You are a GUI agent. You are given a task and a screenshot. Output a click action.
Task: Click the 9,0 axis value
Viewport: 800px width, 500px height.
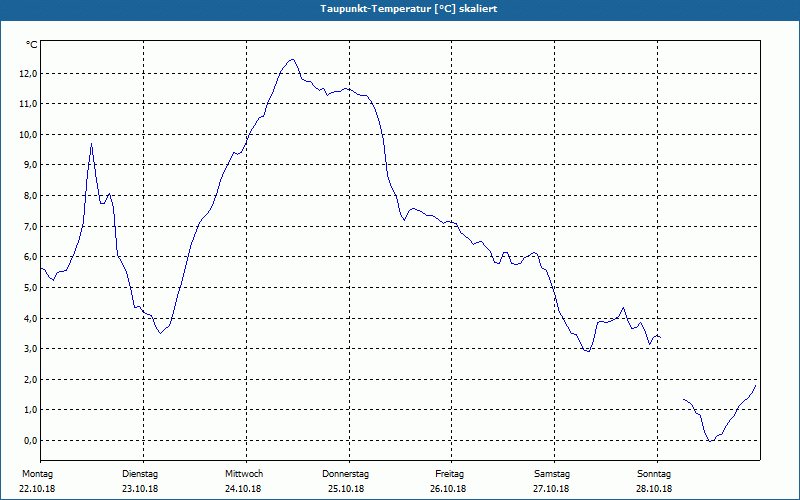(30, 165)
